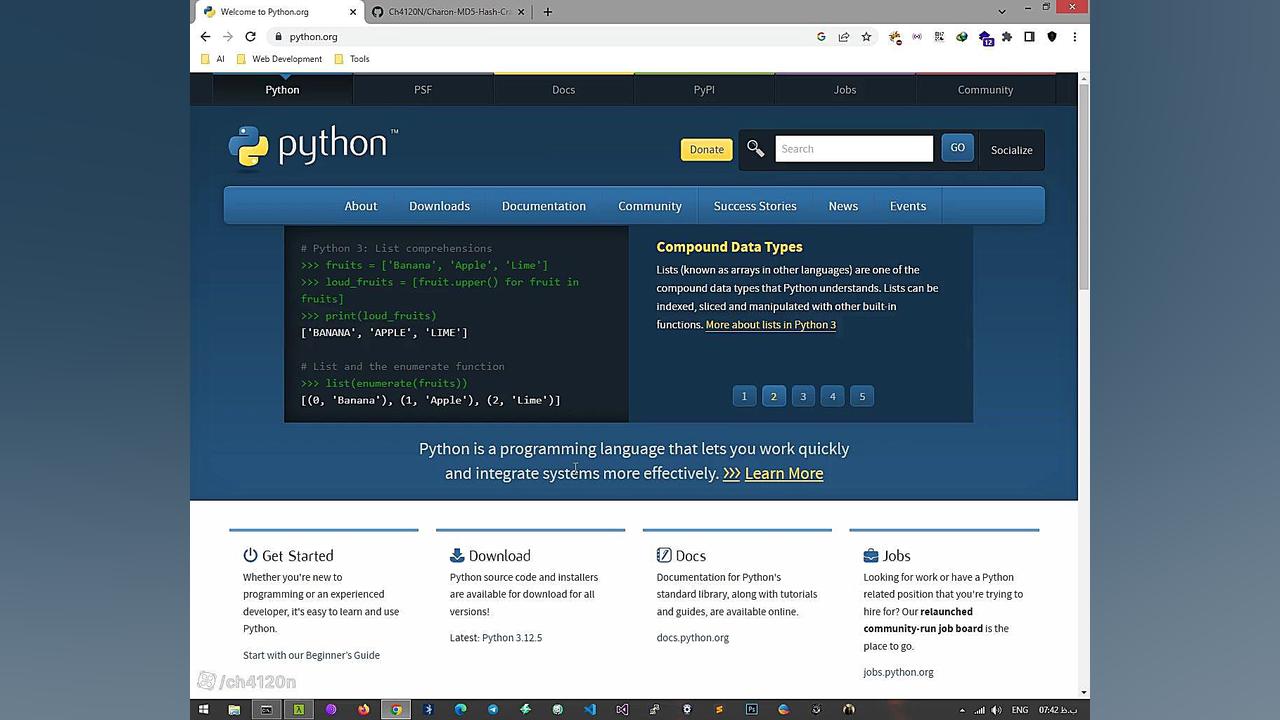The image size is (1280, 720).
Task: Click the address bar URL
Action: [313, 37]
